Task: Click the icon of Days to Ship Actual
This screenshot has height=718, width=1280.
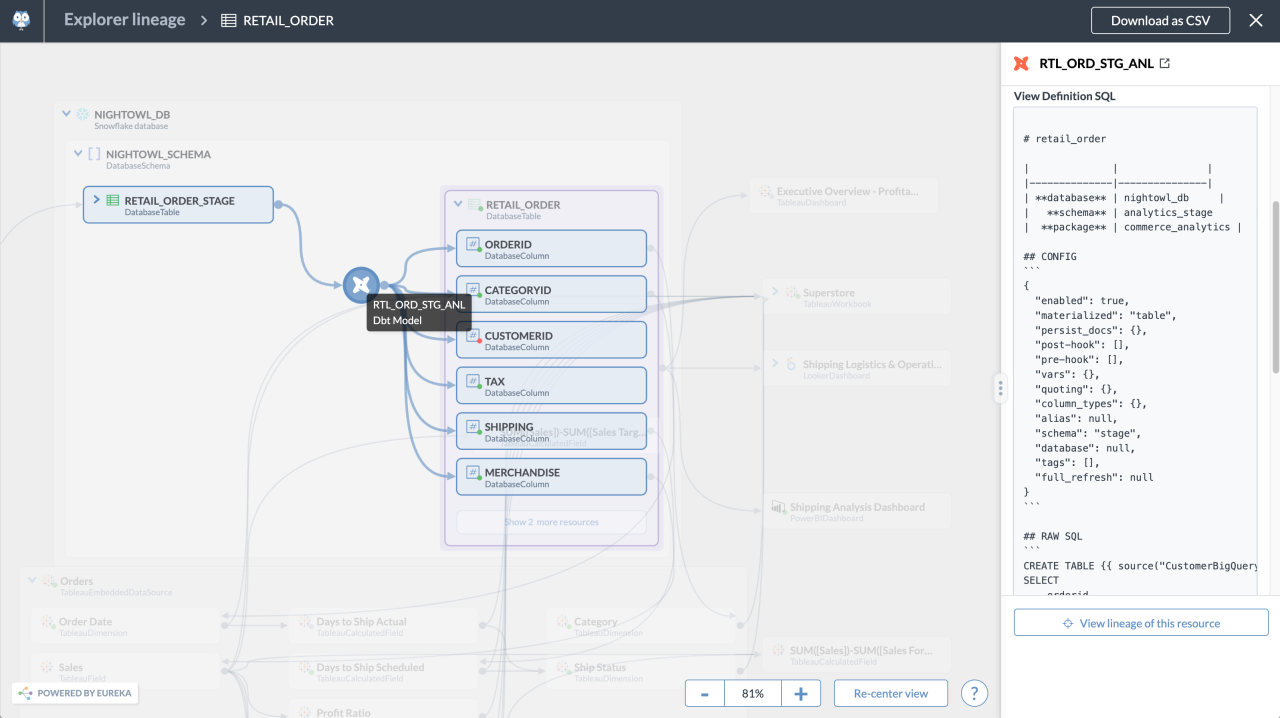Action: point(305,622)
